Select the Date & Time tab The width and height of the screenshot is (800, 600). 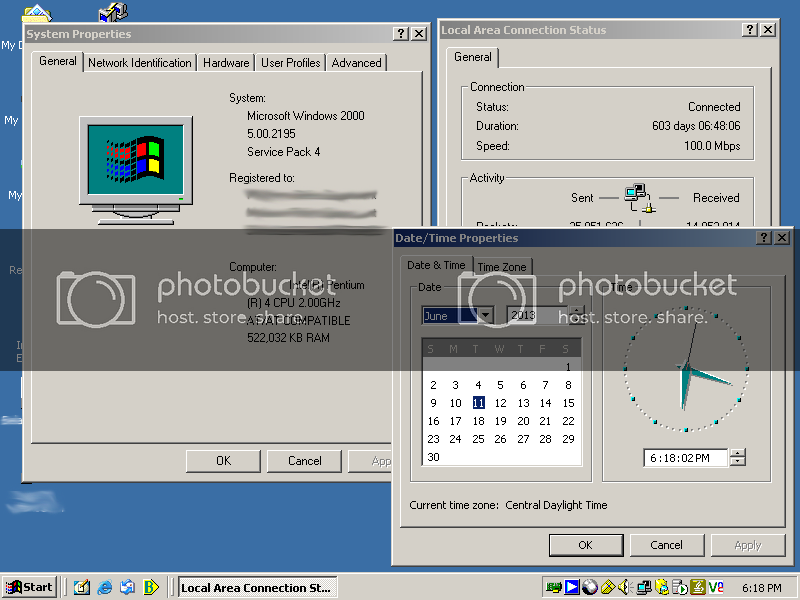tap(436, 265)
